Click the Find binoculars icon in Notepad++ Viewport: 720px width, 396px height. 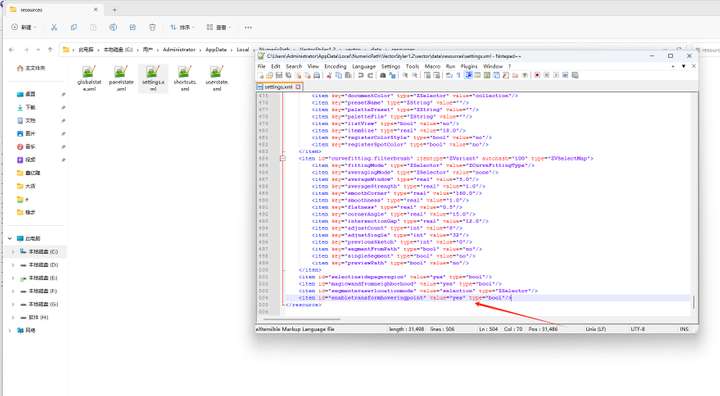click(382, 75)
